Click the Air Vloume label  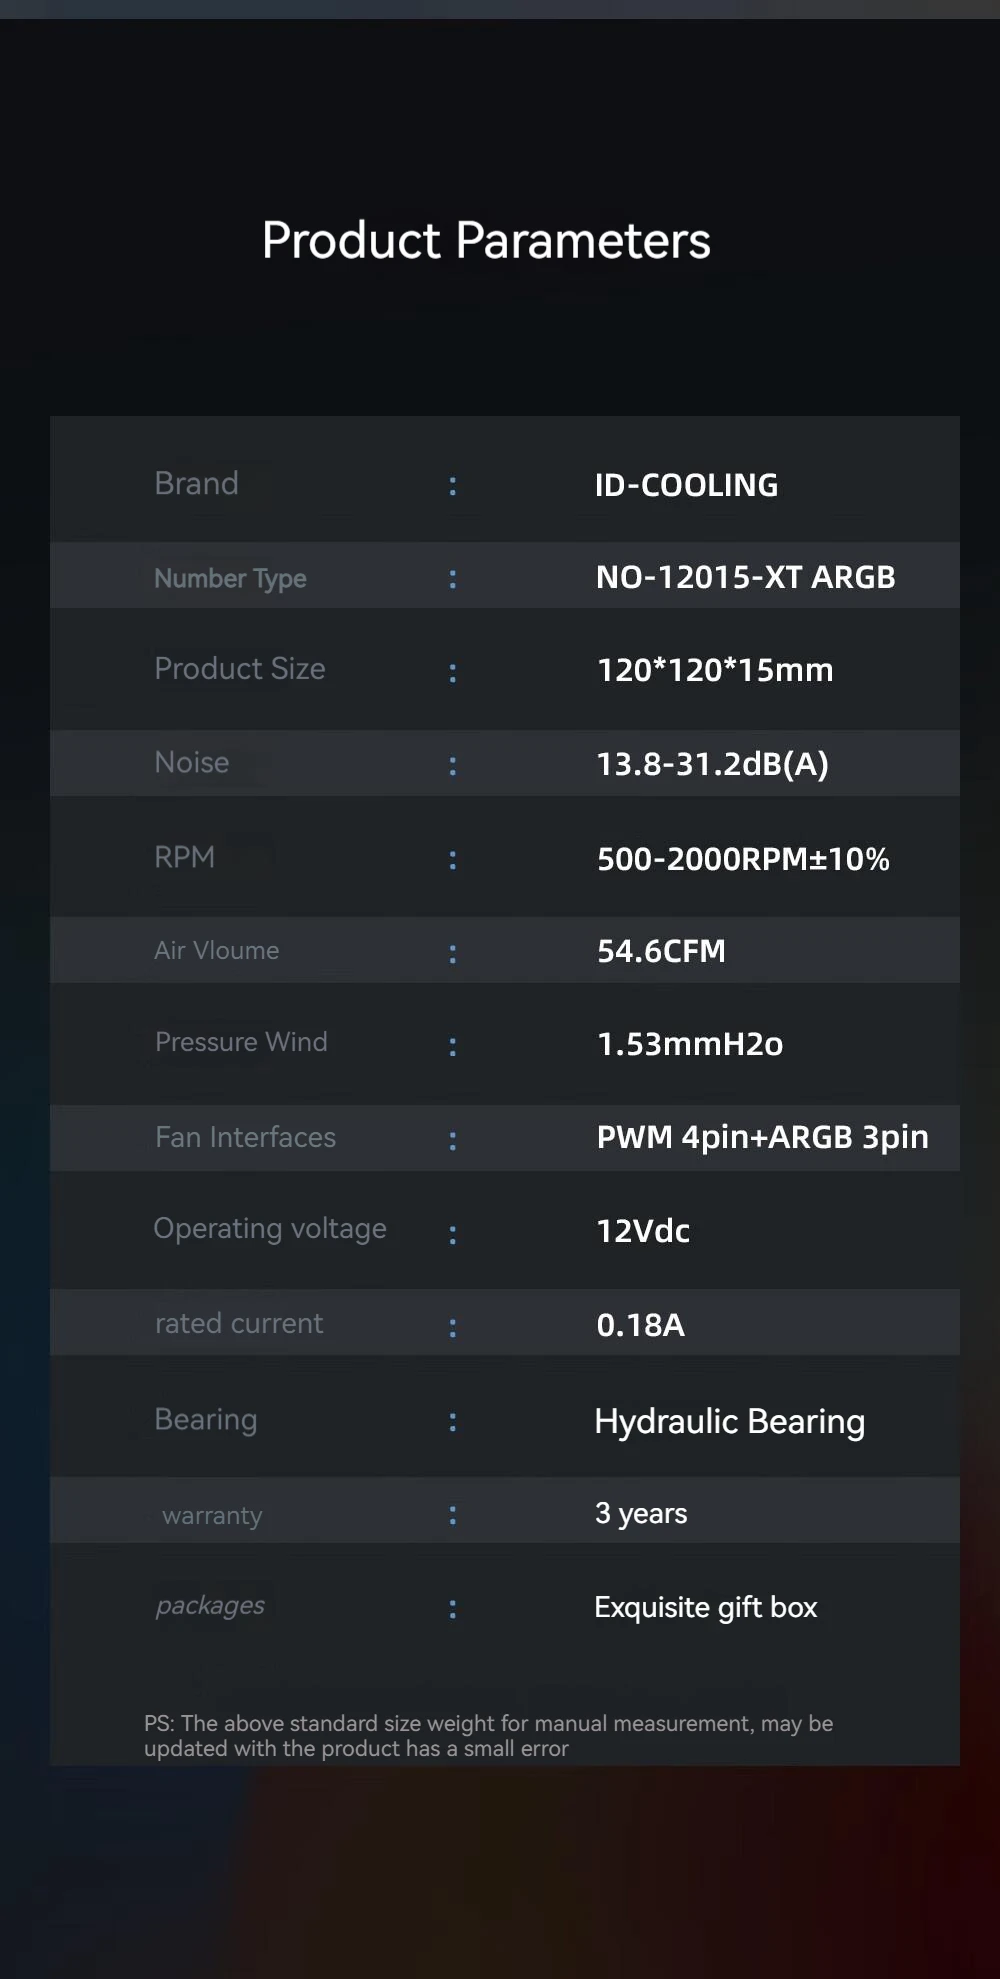tap(217, 950)
